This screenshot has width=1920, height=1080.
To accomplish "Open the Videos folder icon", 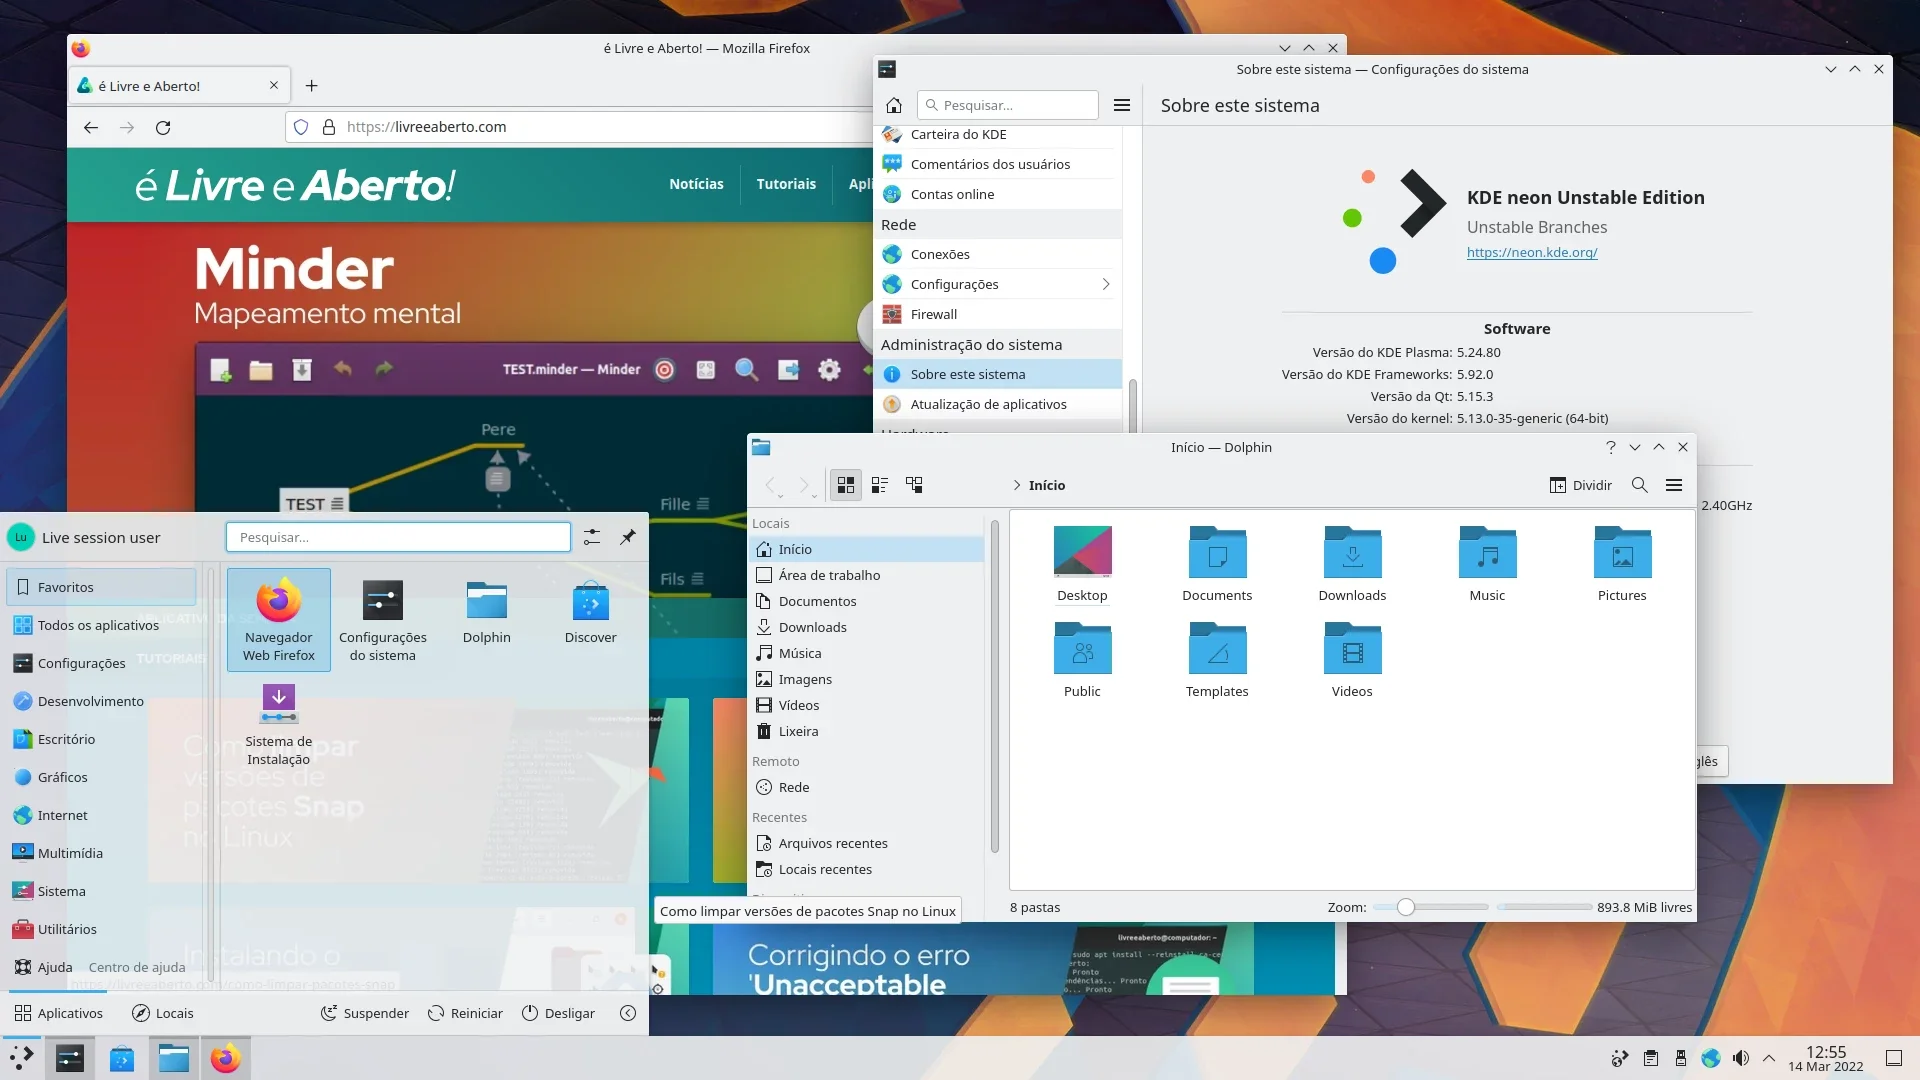I will click(1352, 660).
